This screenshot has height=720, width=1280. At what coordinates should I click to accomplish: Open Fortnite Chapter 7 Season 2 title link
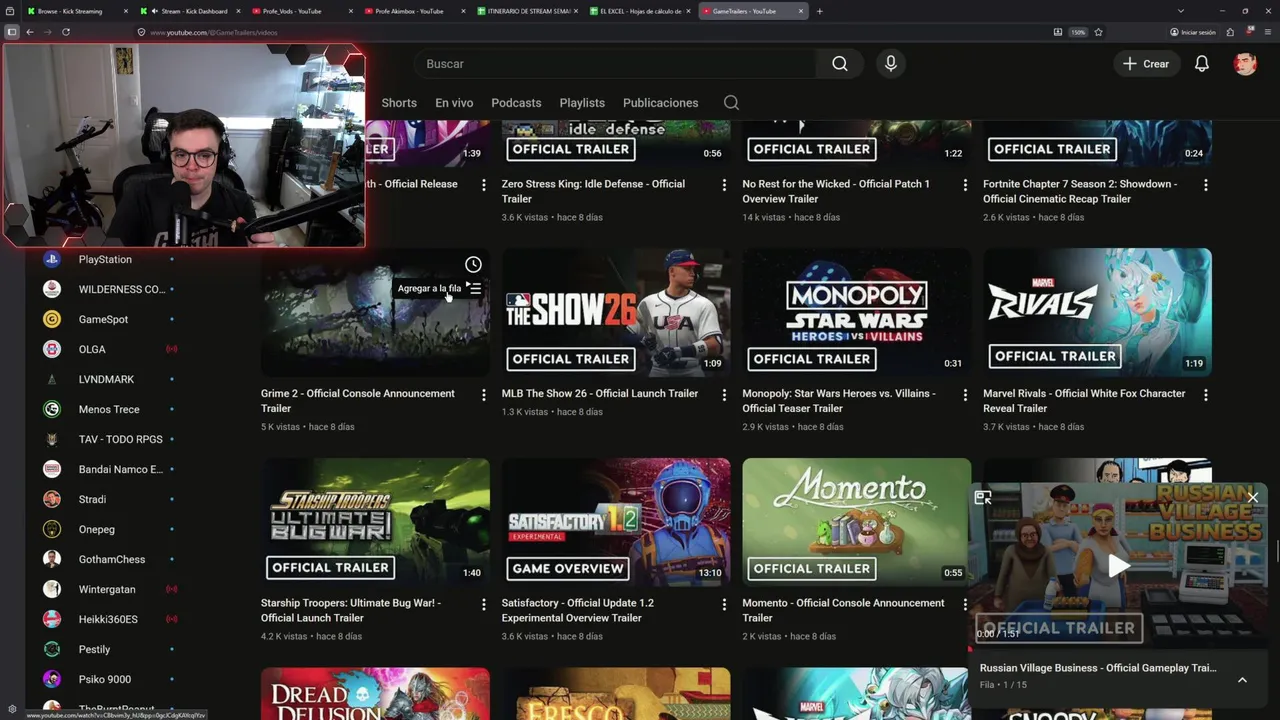click(1080, 191)
